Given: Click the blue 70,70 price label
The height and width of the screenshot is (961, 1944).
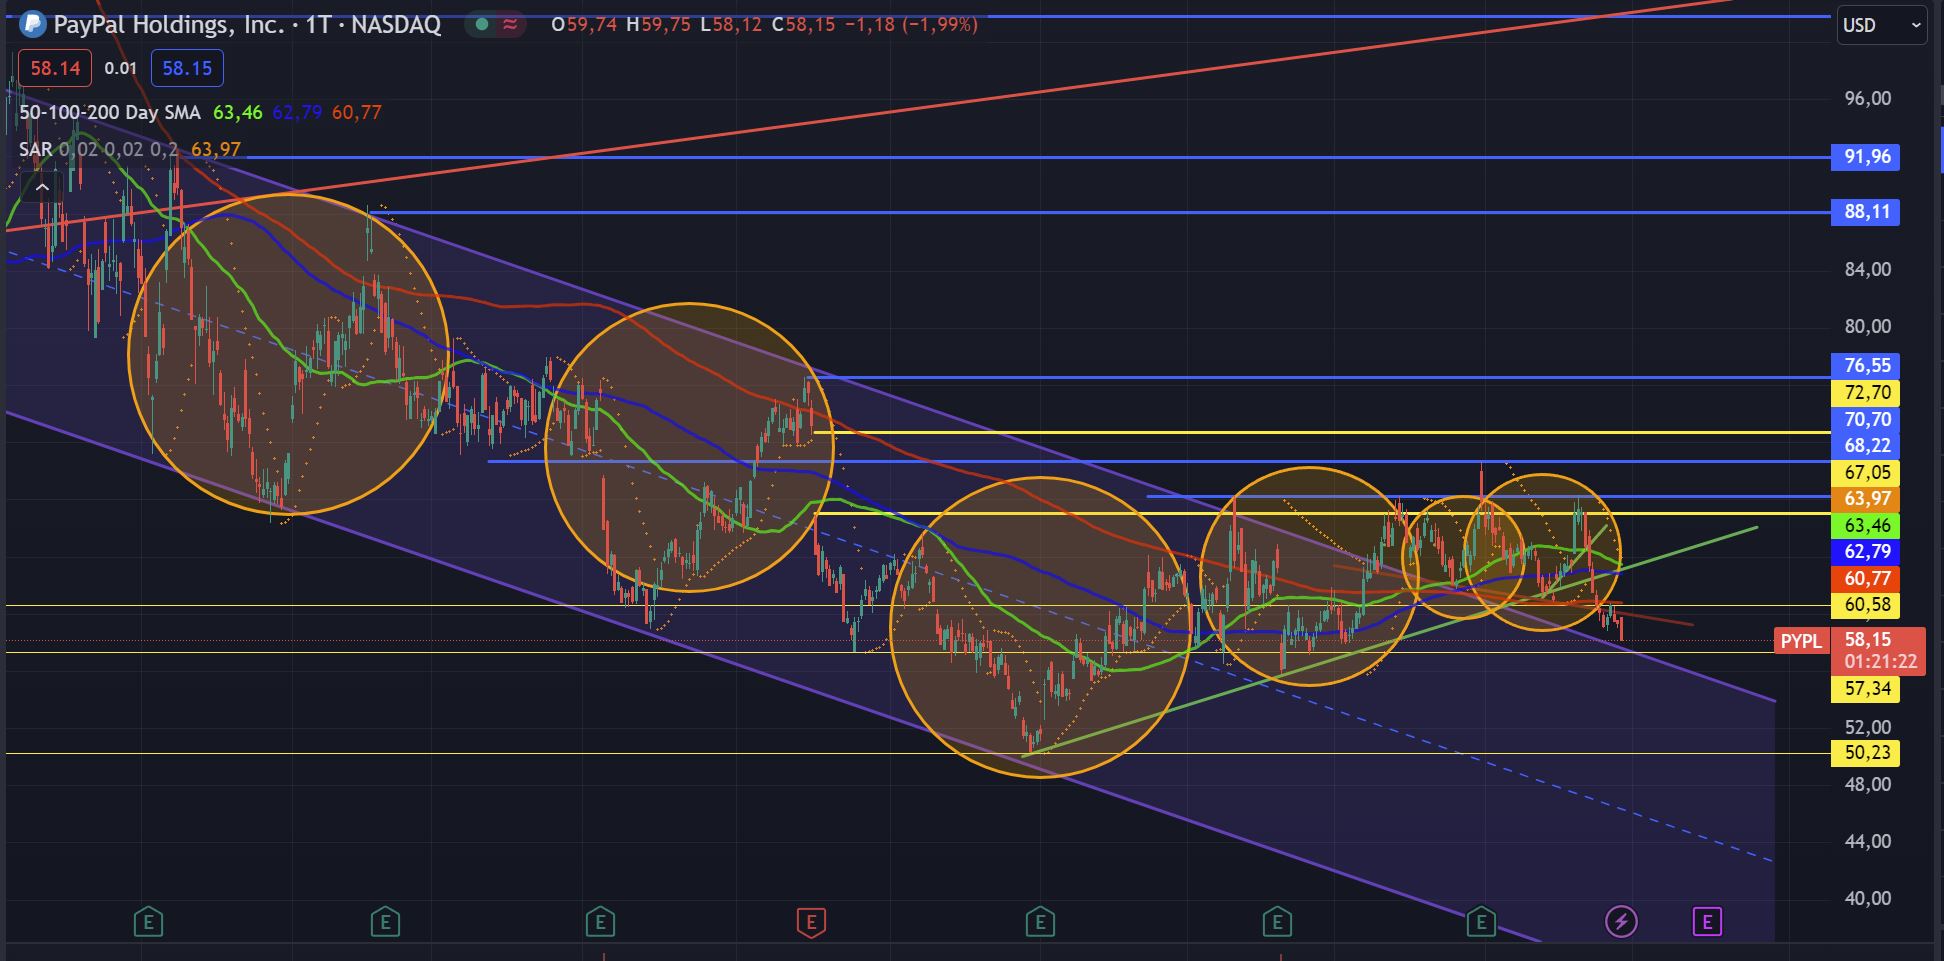Looking at the screenshot, I should click(x=1865, y=419).
